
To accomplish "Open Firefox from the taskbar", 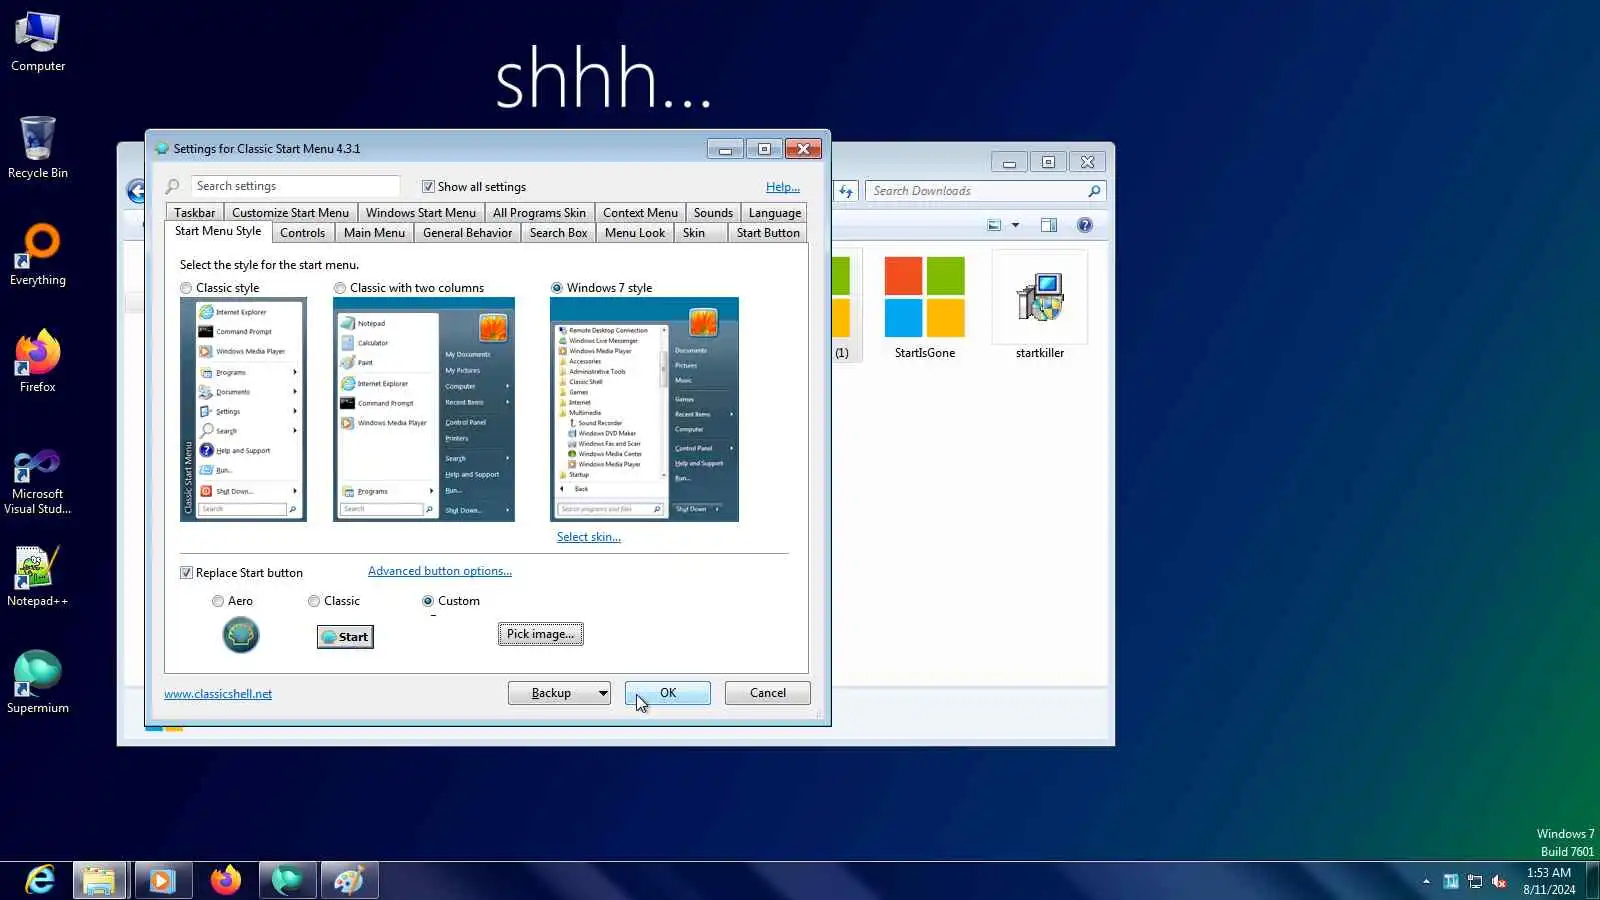I will point(226,880).
